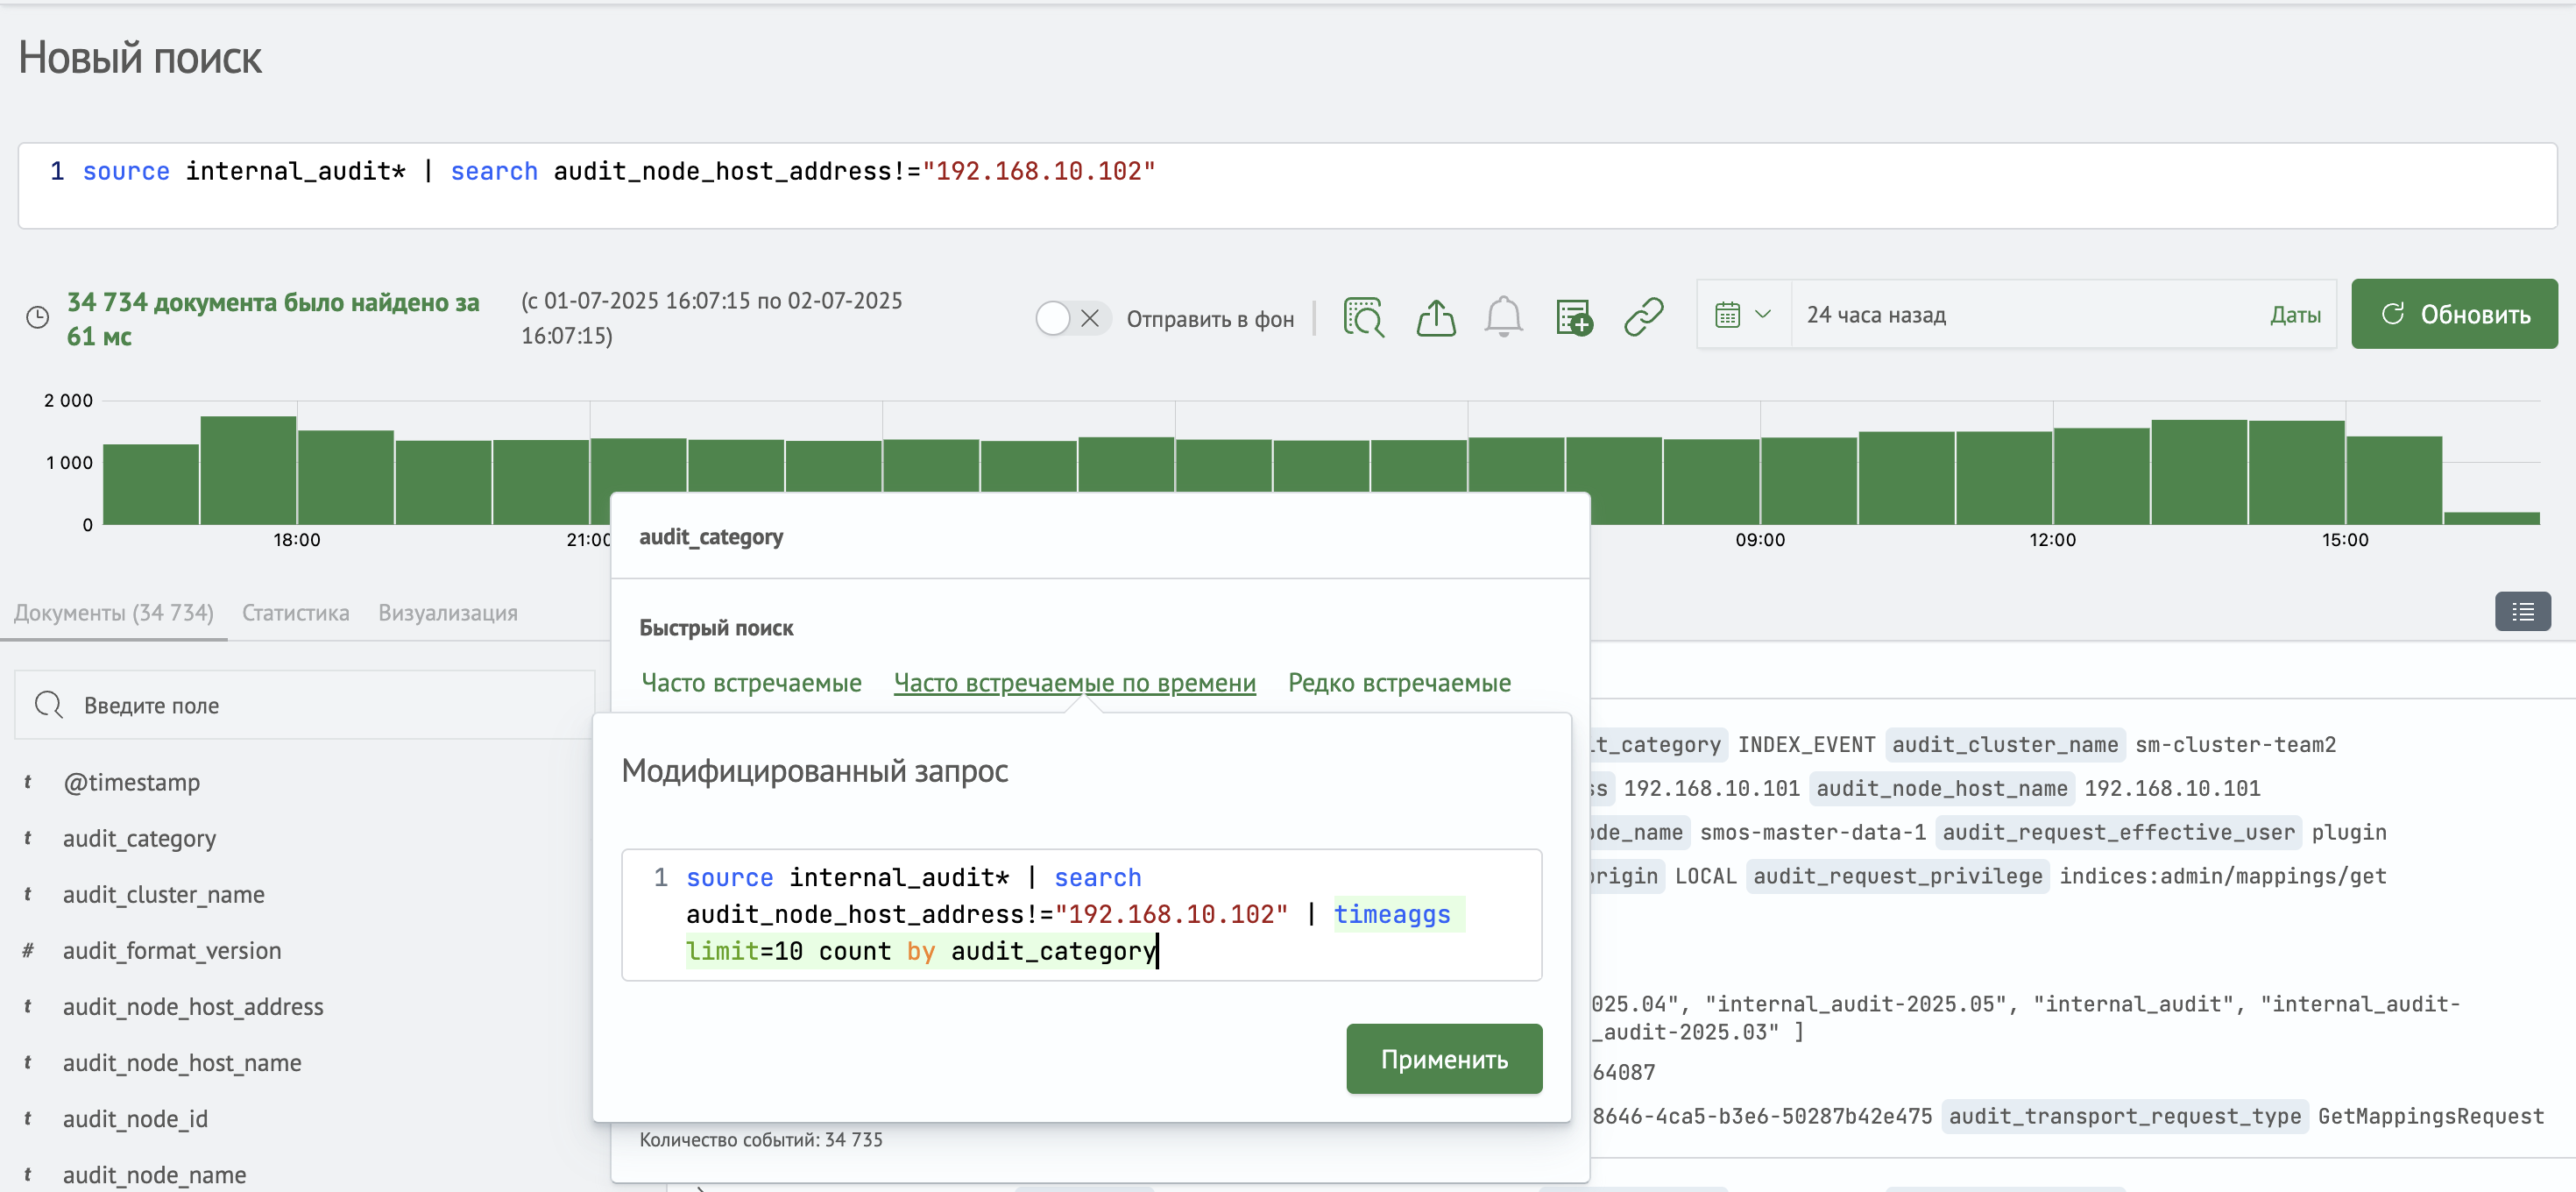Open the search inspection magnifier icon

1364,317
